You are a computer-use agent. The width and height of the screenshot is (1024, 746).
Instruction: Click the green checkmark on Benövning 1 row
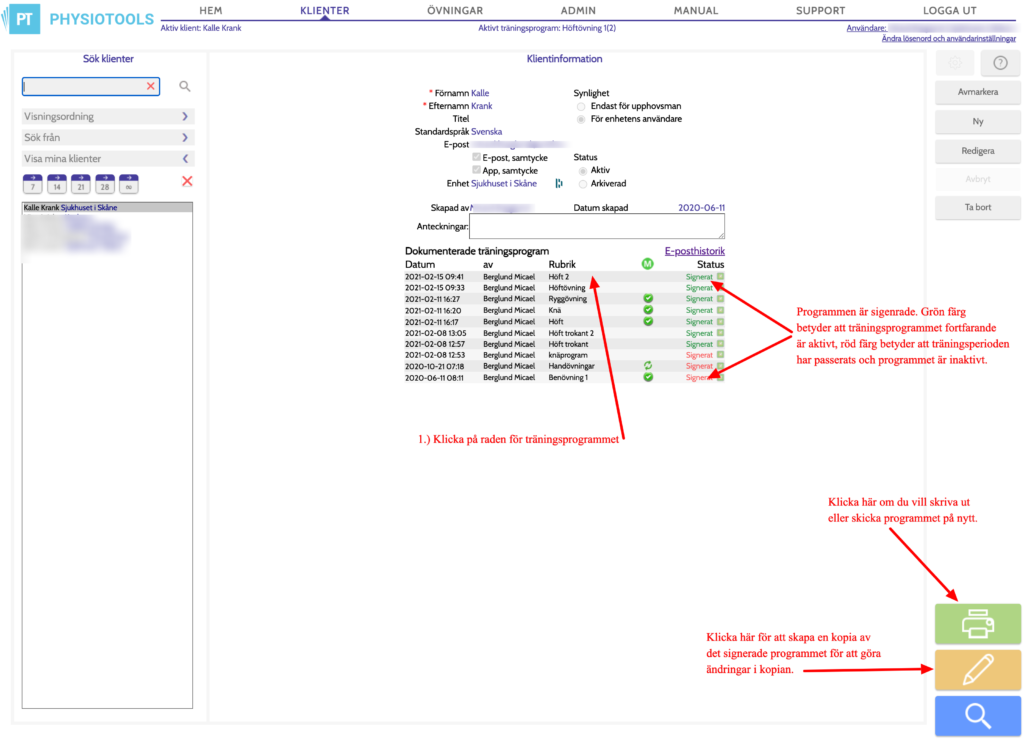[648, 377]
